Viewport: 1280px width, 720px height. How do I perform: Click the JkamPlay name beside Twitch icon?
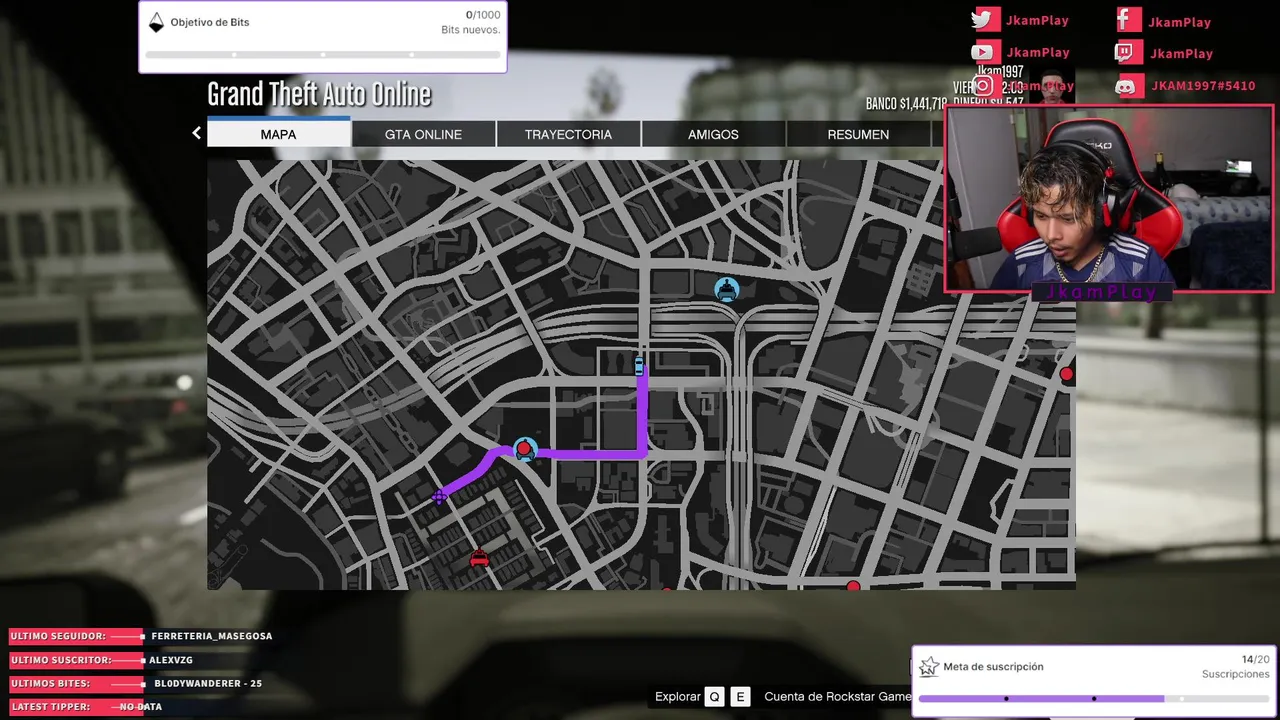[1181, 54]
